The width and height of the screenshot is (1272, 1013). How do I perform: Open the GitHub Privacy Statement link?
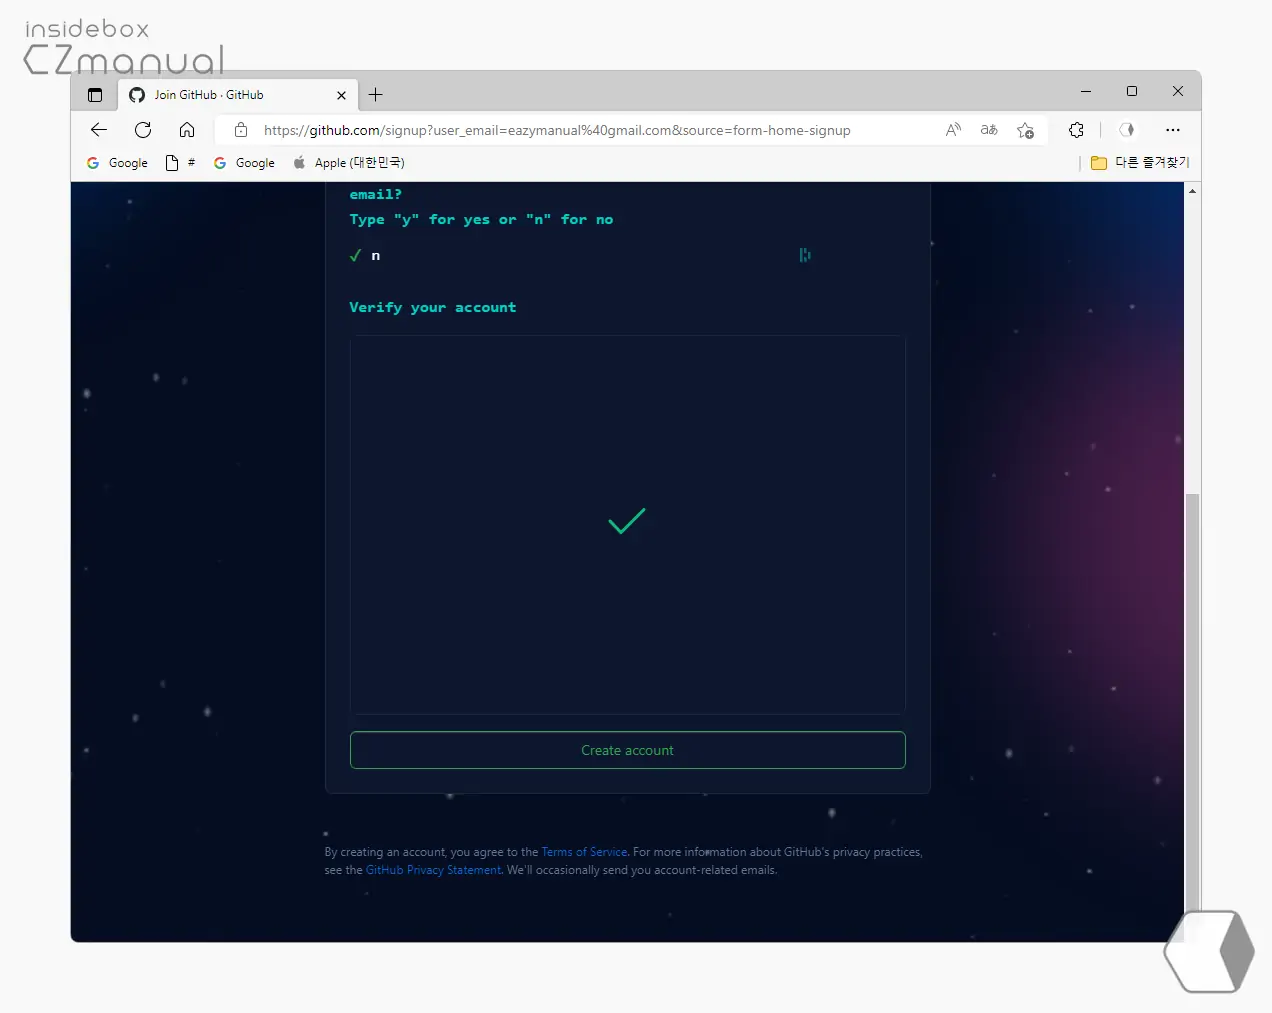point(433,870)
